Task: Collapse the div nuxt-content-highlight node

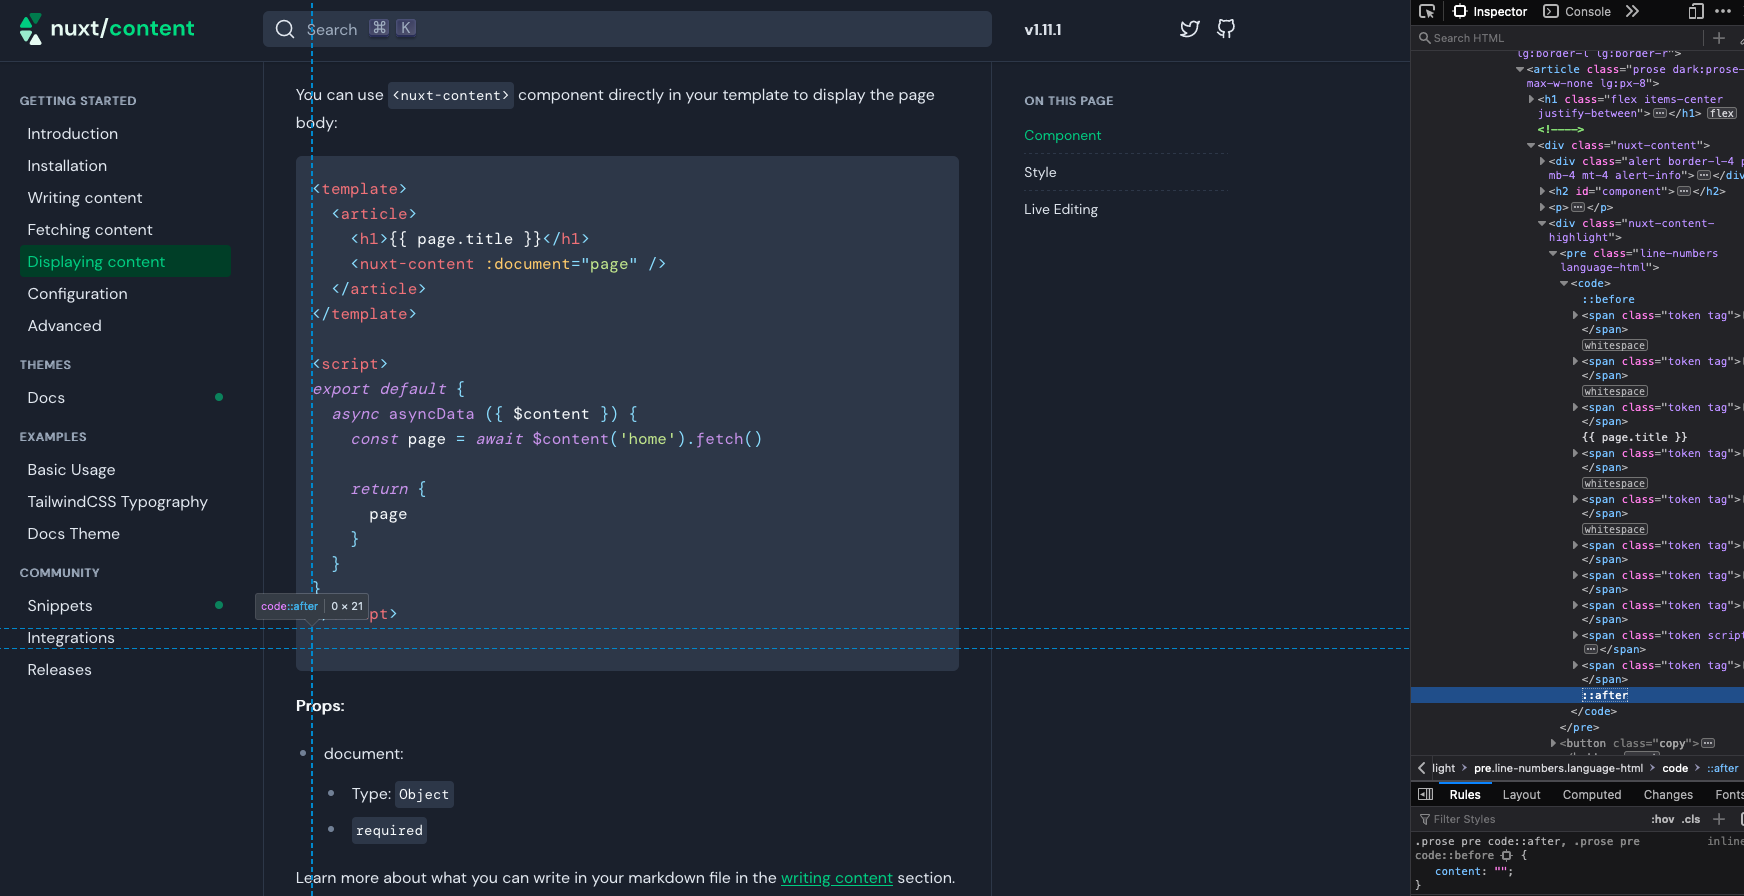Action: point(1542,224)
